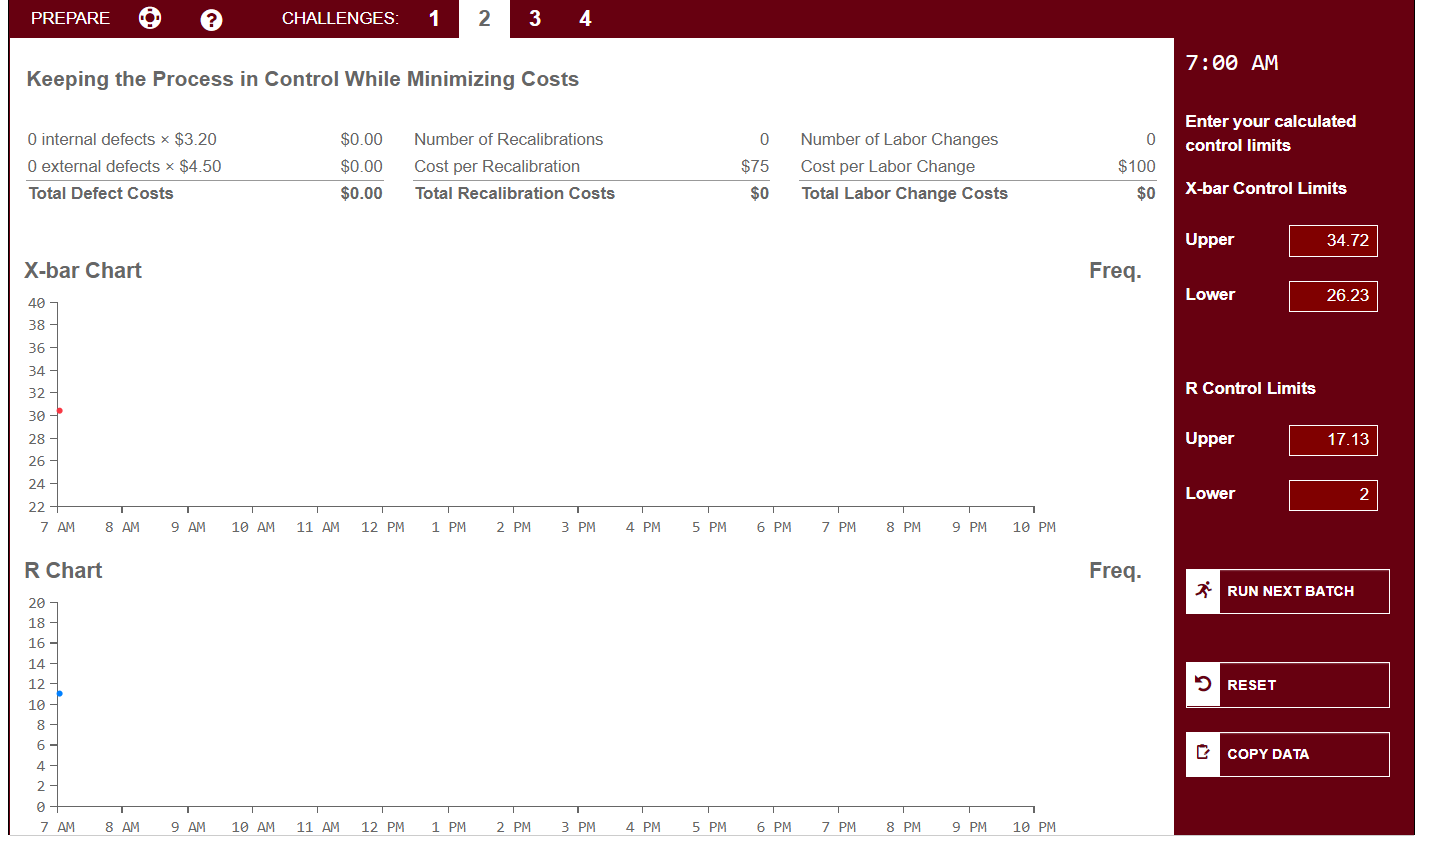Viewport: 1440px width, 848px height.
Task: Click 'Number of Labor Changes' label
Action: coord(899,139)
